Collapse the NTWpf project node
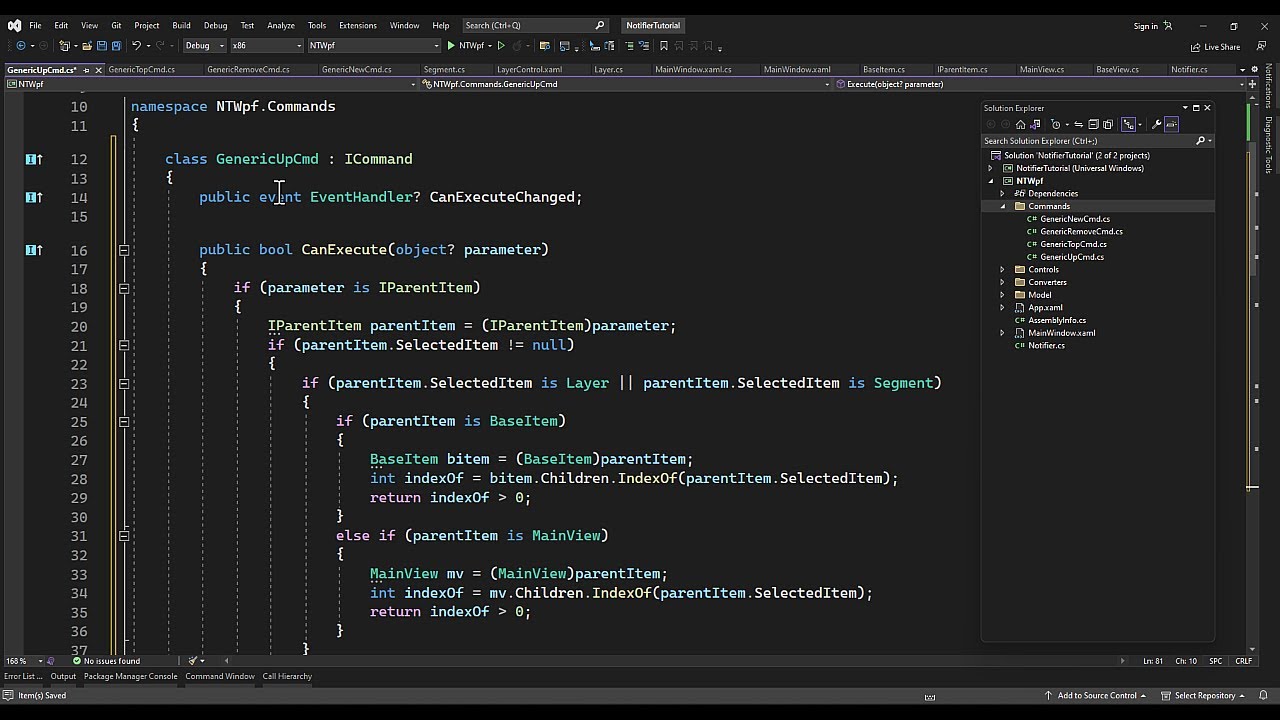Viewport: 1280px width, 720px height. (991, 181)
